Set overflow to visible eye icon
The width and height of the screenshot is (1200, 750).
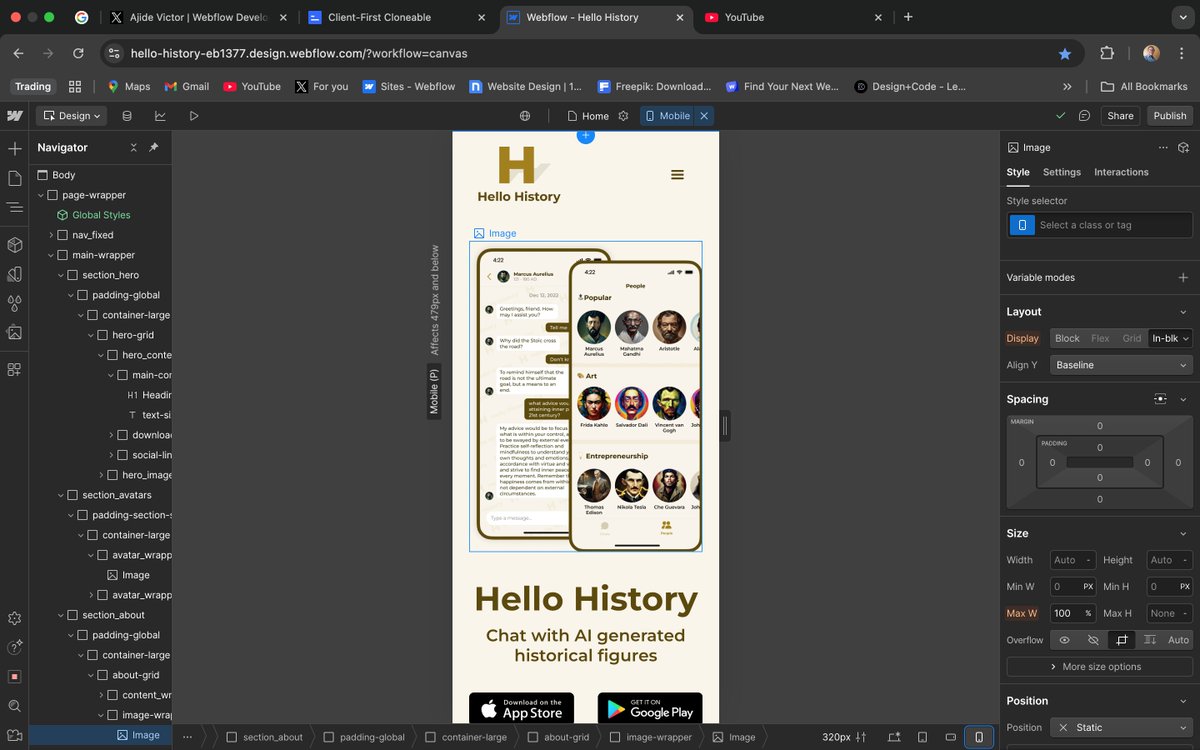pos(1065,640)
